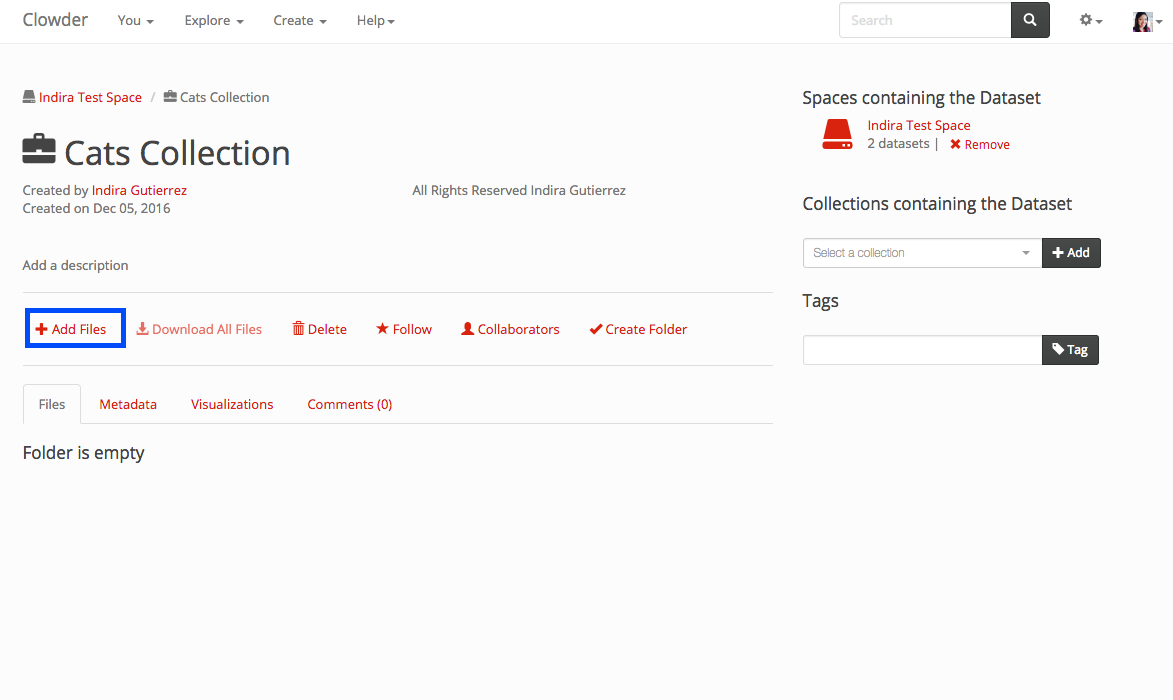Delete the Cats Collection dataset
The height and width of the screenshot is (700, 1173).
pos(319,329)
